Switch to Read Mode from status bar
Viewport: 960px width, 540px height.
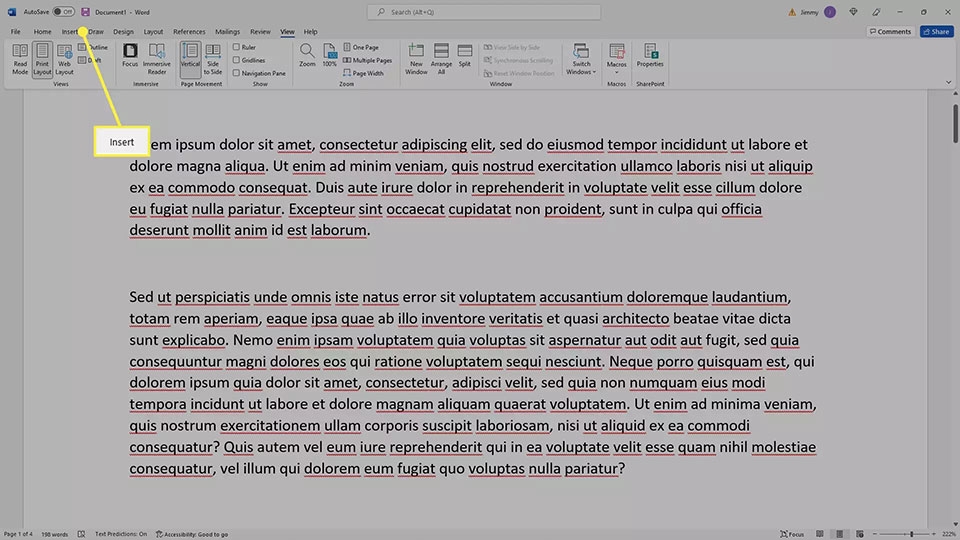820,534
